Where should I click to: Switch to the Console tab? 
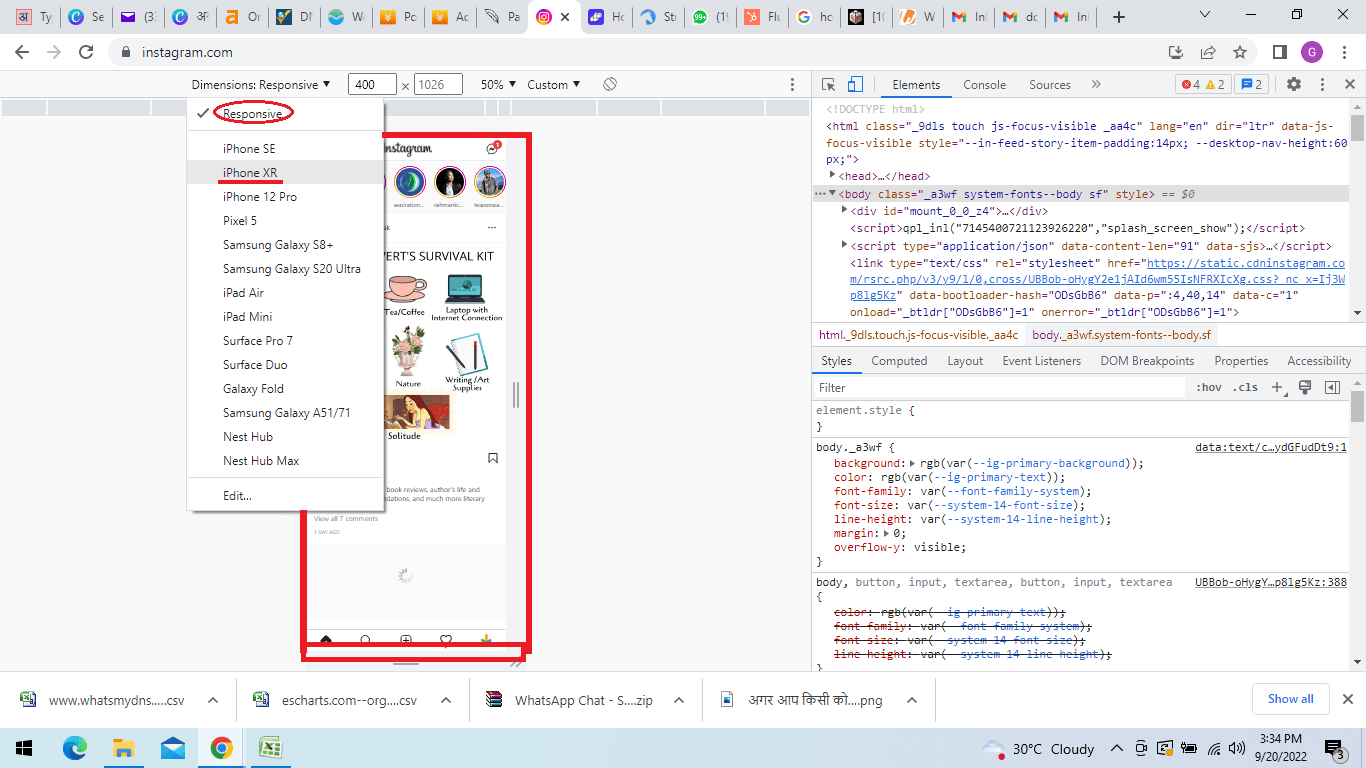click(x=984, y=85)
